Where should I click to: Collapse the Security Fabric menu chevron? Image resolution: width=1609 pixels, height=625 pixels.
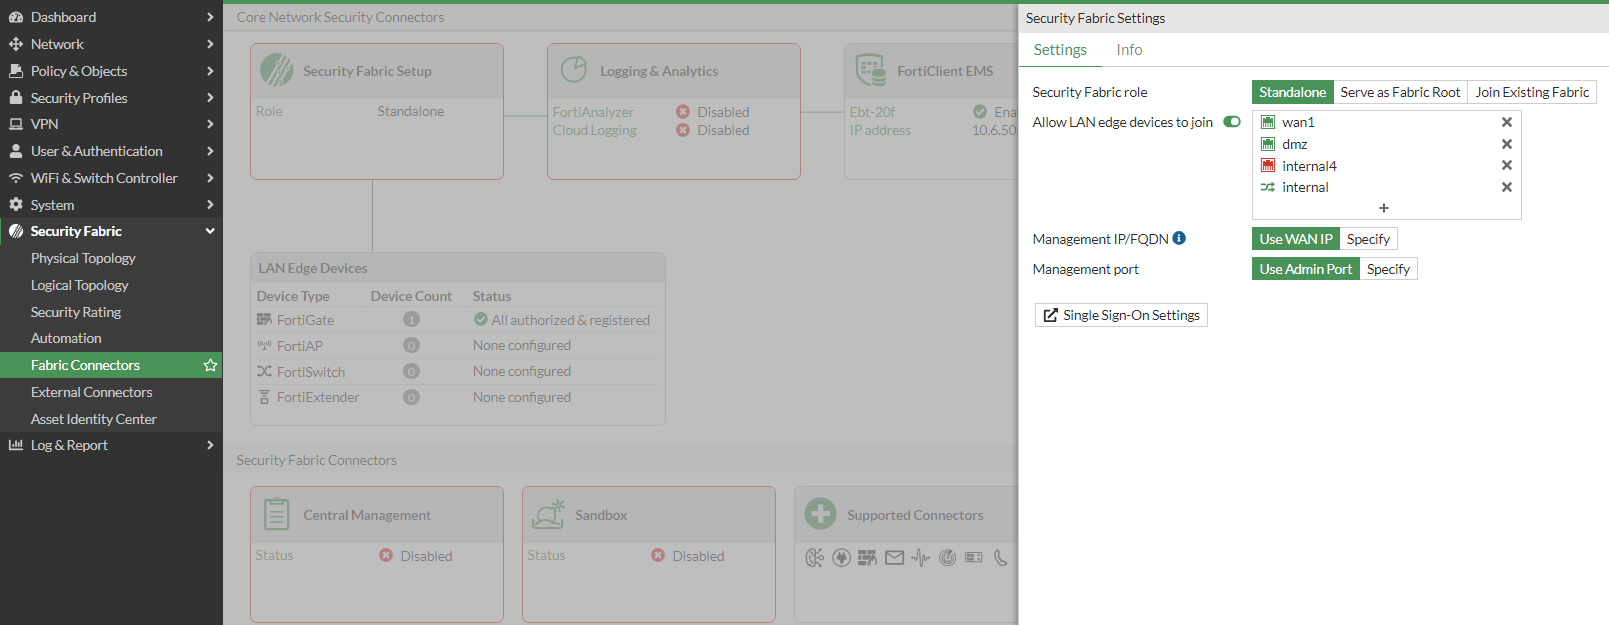click(x=210, y=231)
